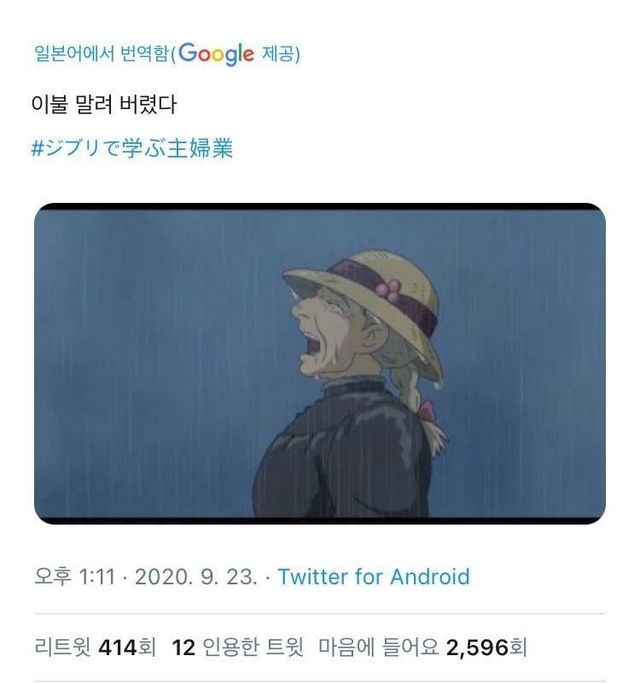
Task: Open the 'Twitter for Android' source link
Action: pos(373,577)
